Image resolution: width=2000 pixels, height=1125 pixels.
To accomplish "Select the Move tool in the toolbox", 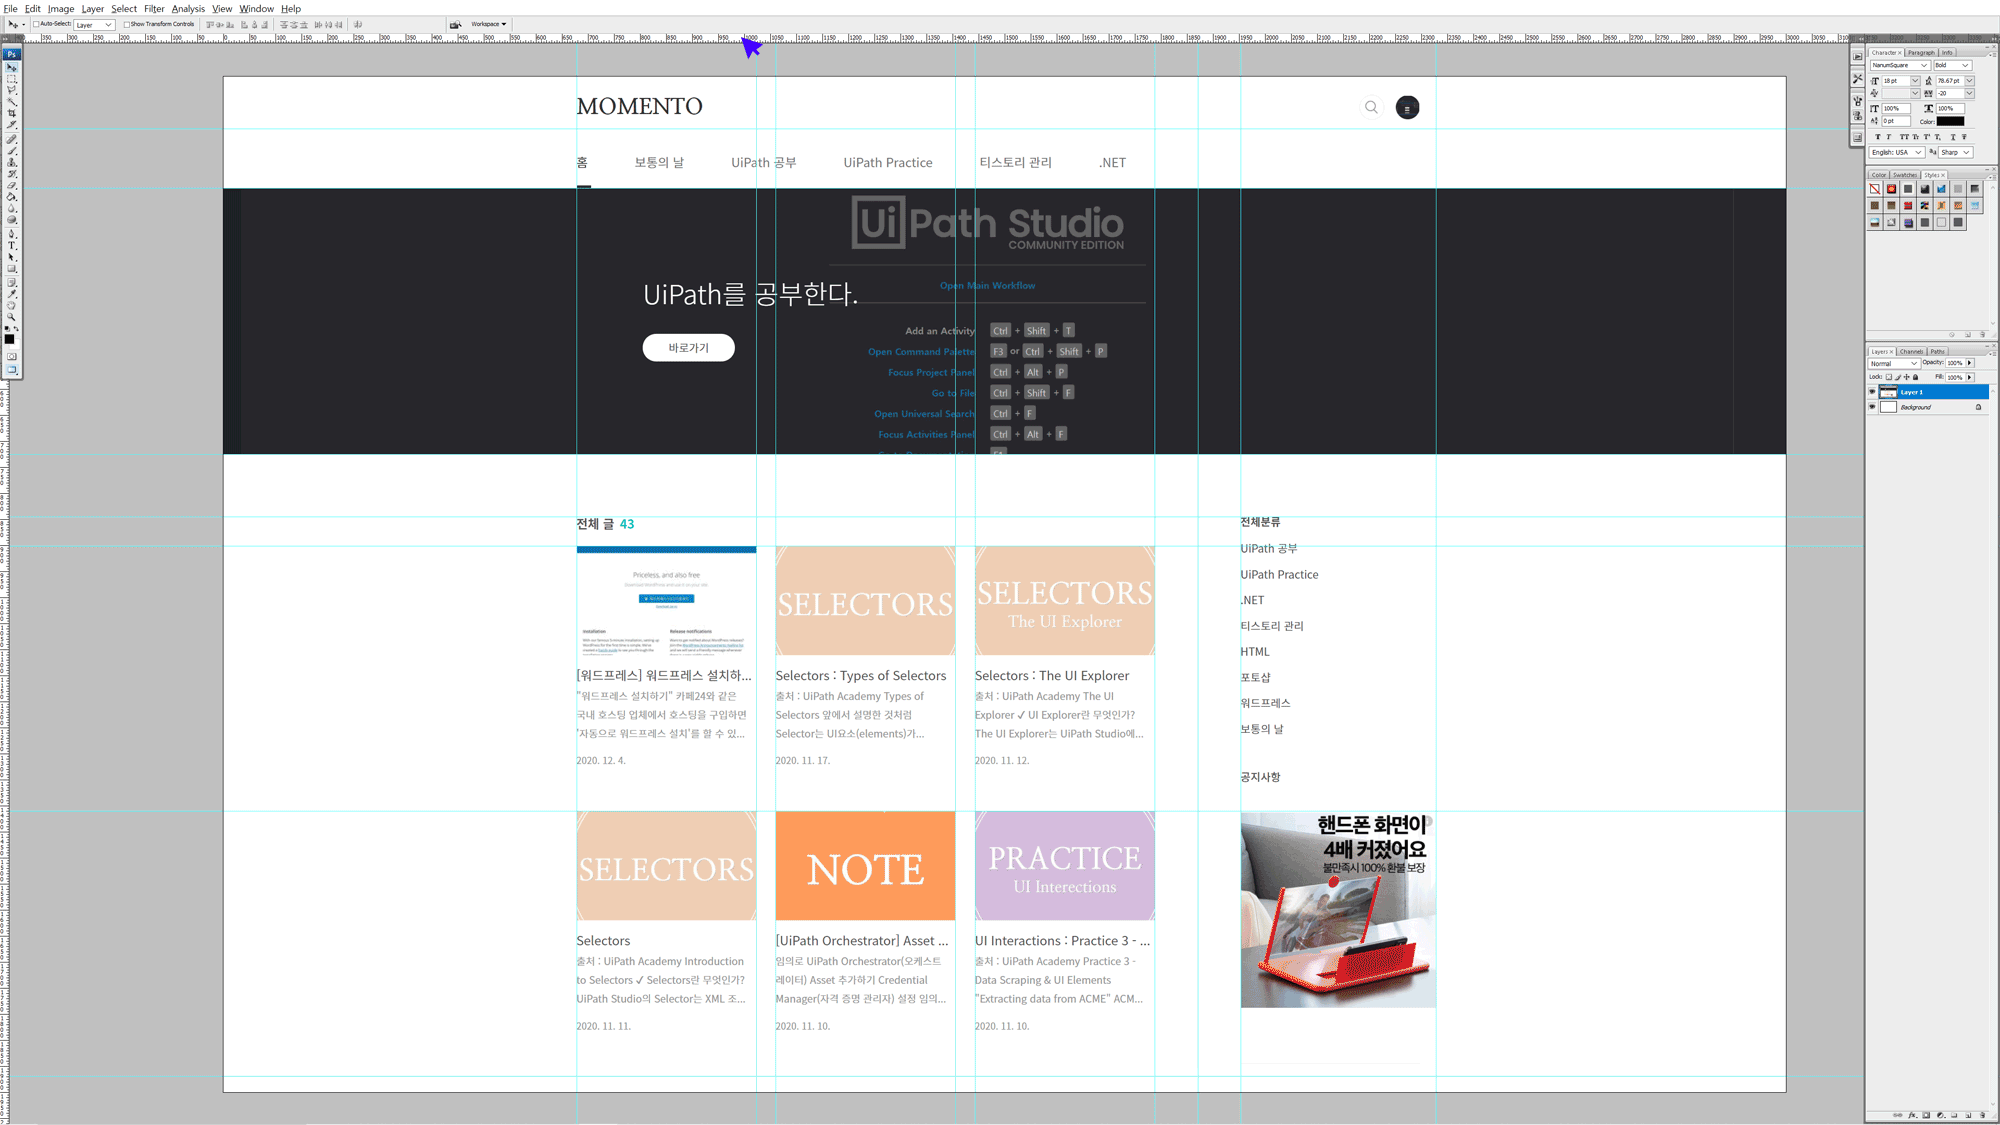I will pos(12,67).
